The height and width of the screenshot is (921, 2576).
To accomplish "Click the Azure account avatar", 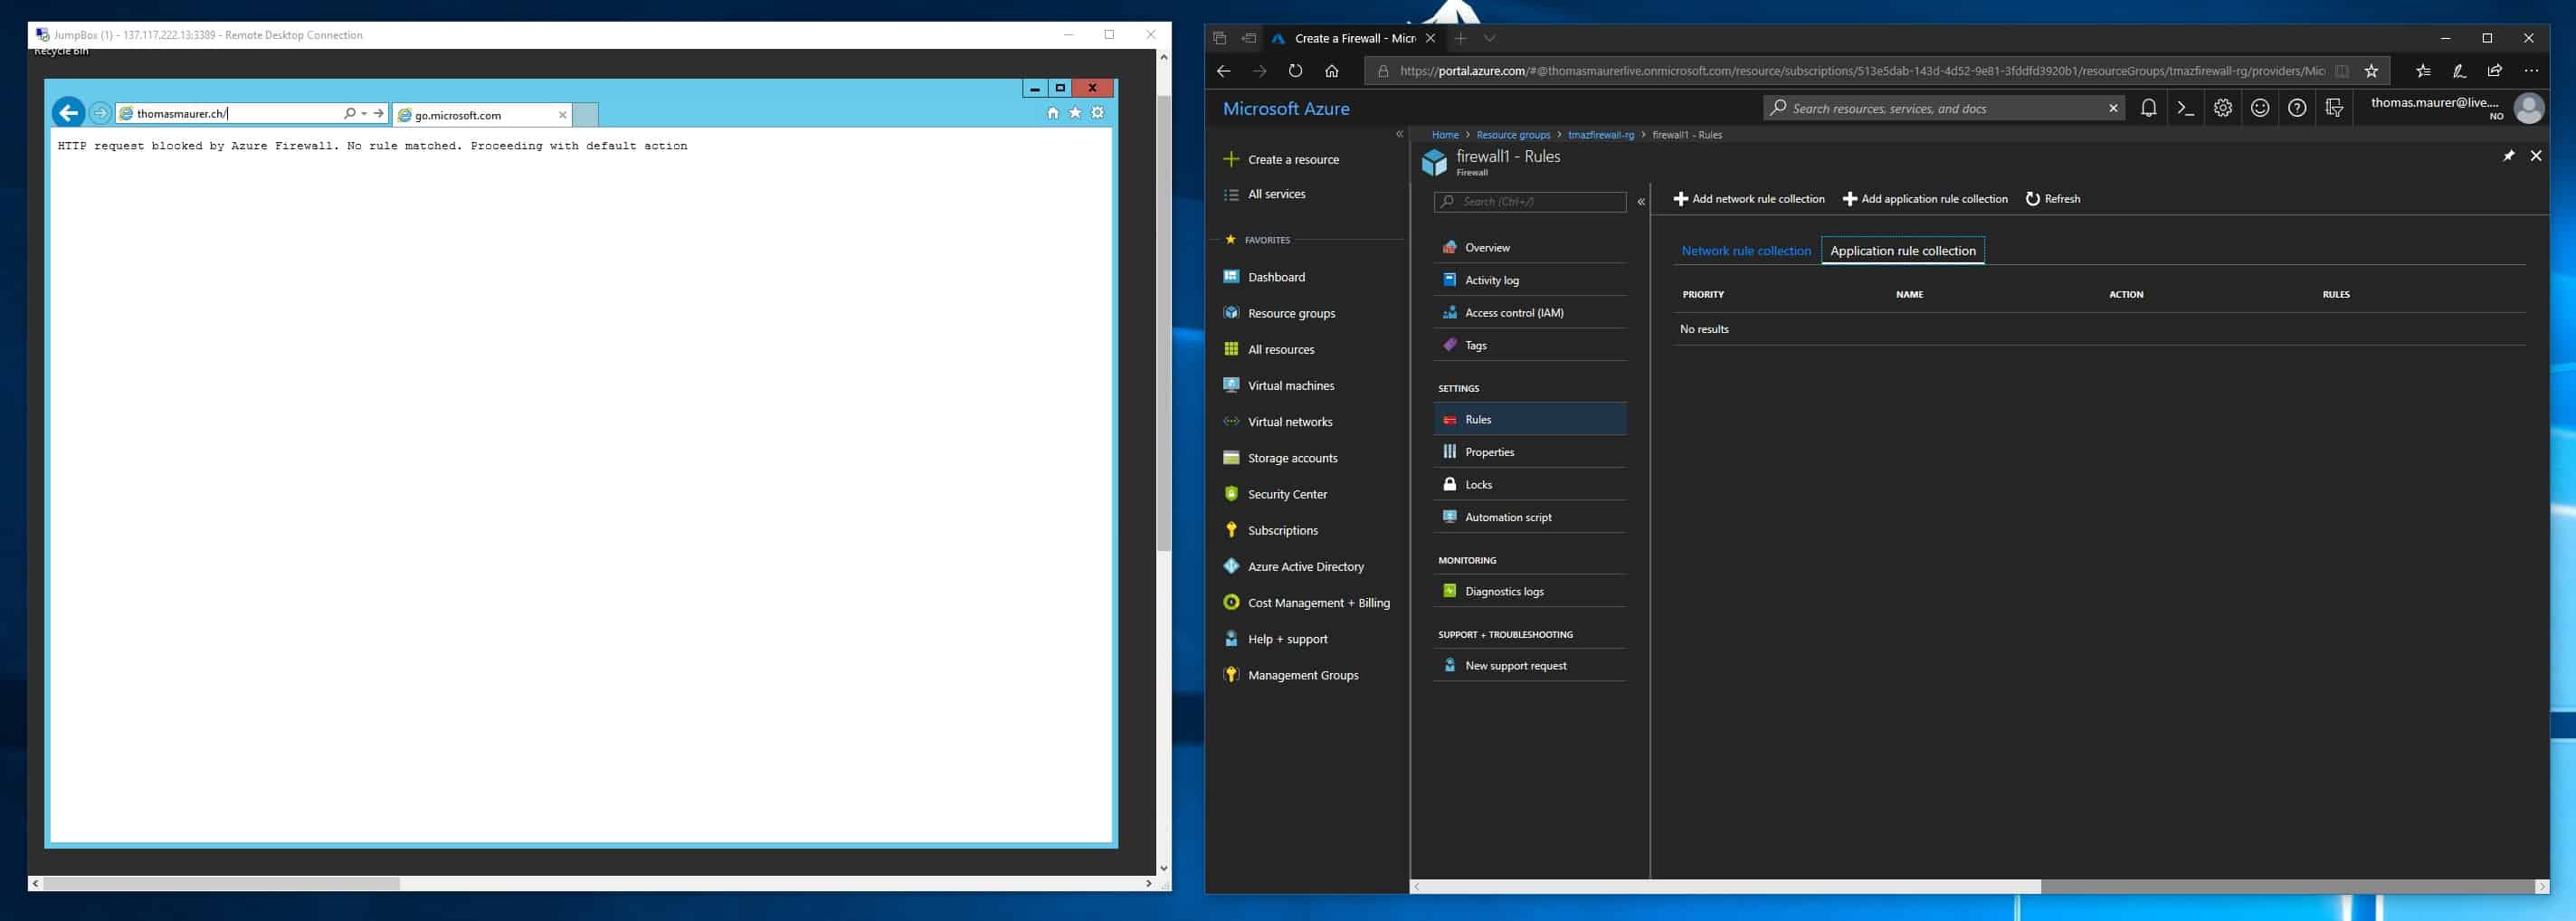I will tap(2528, 108).
